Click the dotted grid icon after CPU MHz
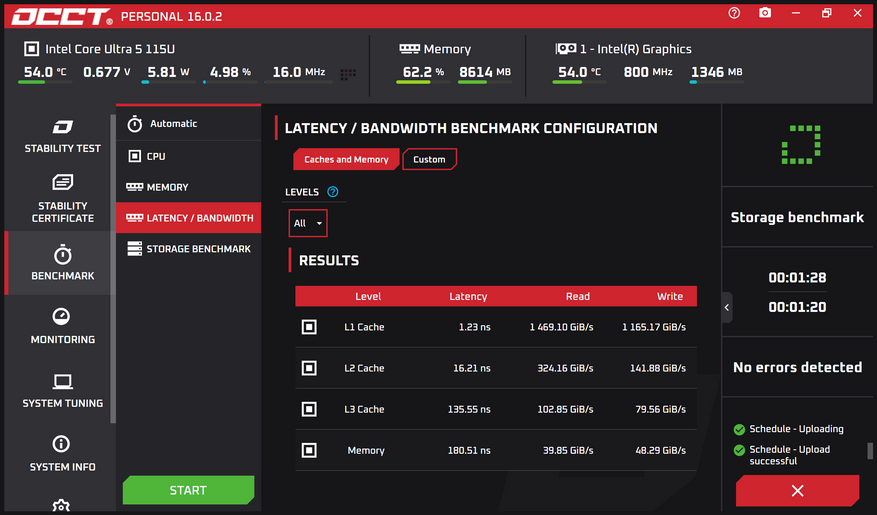Screen dimensions: 877x515 click(348, 74)
